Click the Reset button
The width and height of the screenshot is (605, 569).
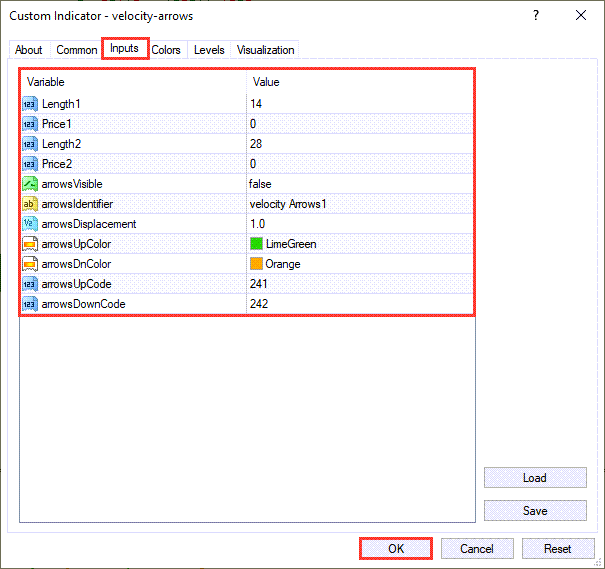tap(557, 548)
